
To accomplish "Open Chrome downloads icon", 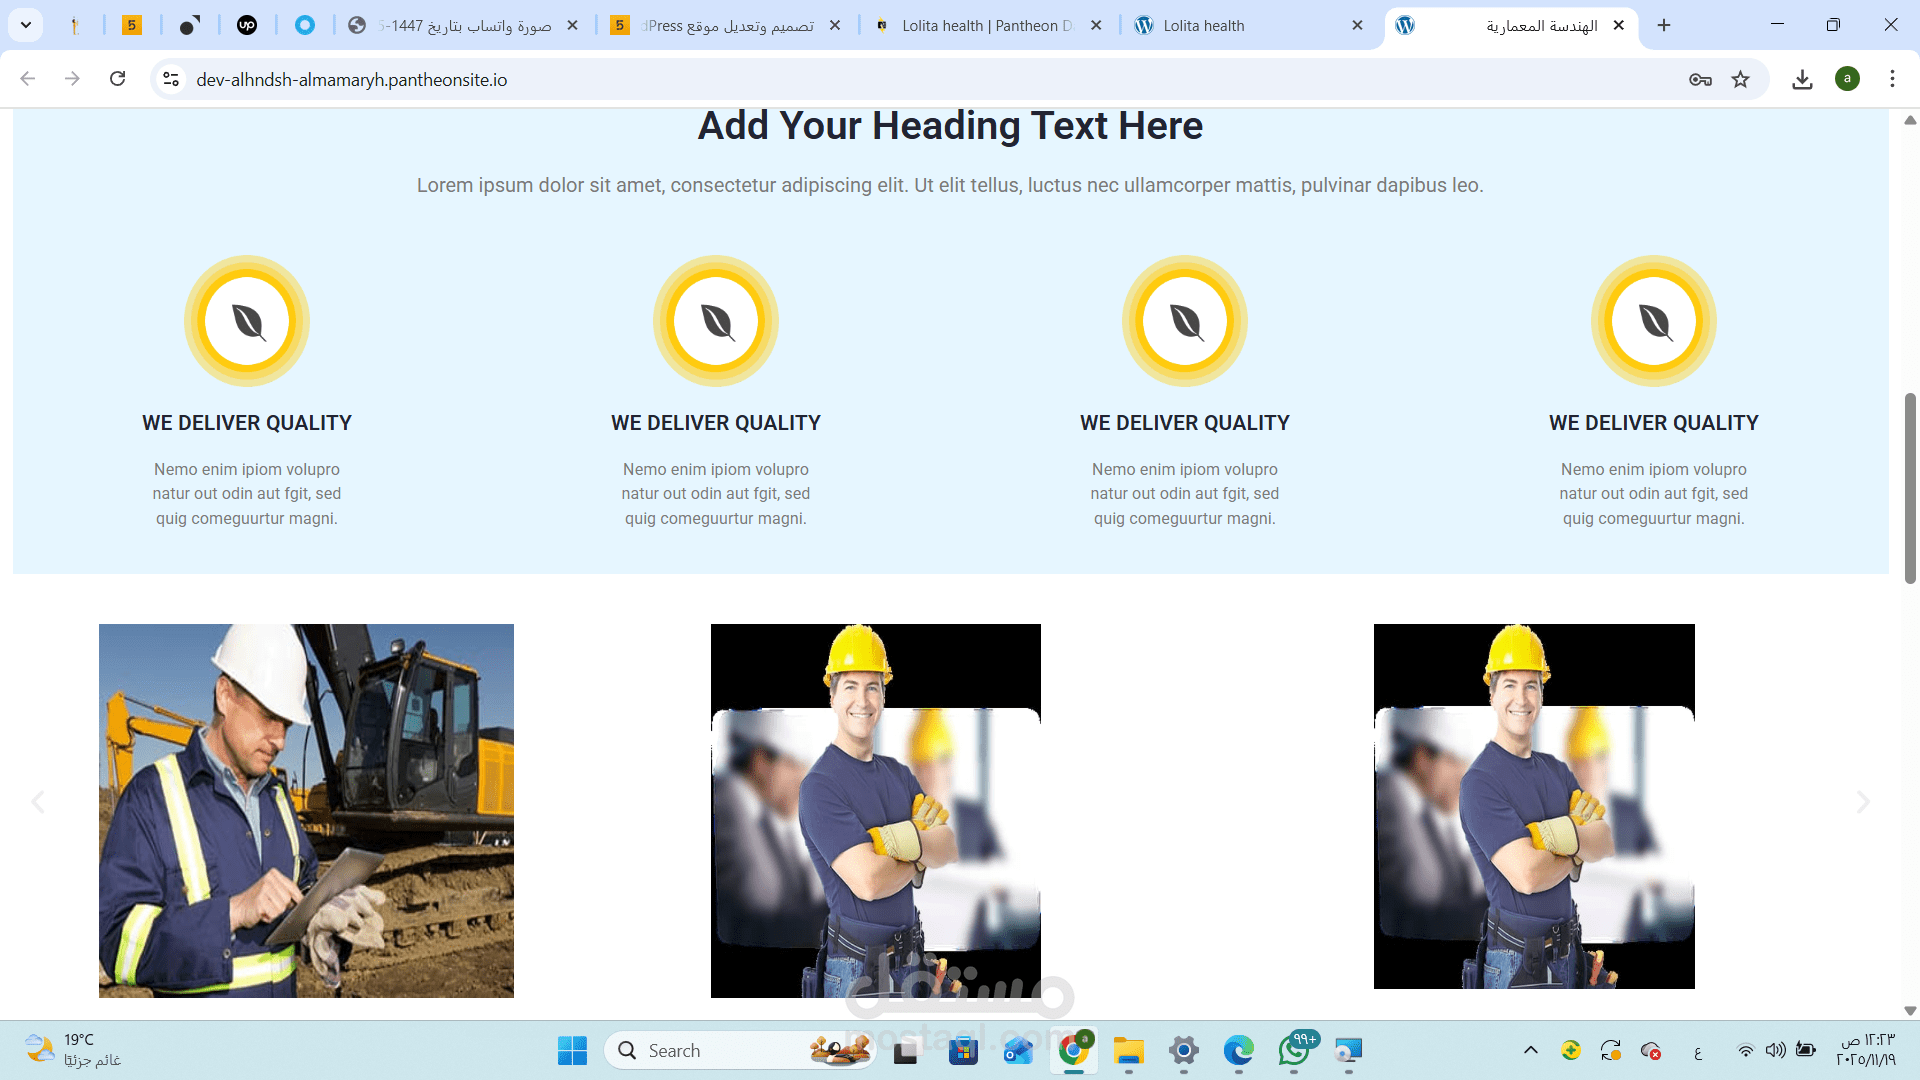I will tap(1802, 79).
